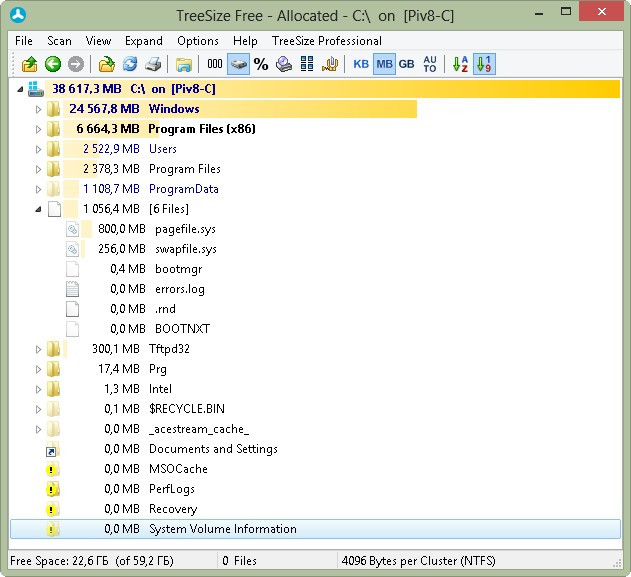Click the 4096 Bytes per Cluster status text
The image size is (631, 577).
pos(419,561)
